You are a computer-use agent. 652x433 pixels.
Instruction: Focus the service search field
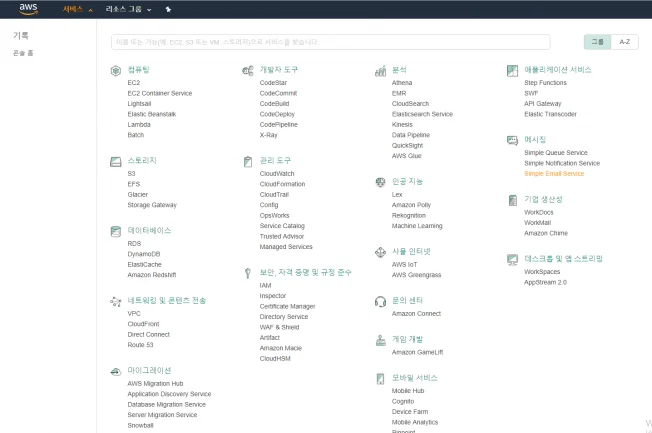pyautogui.click(x=331, y=42)
